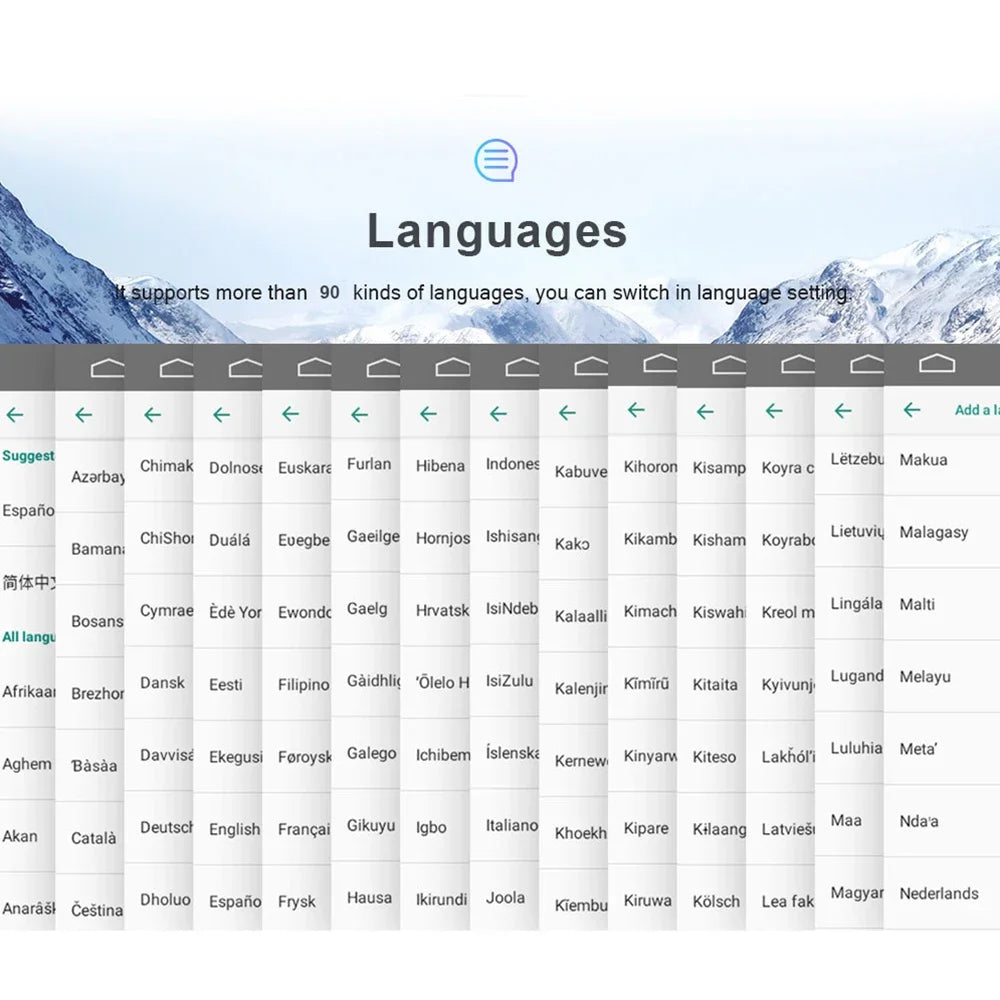Tap the 'Add a language' header link
The height and width of the screenshot is (1000, 1000).
(976, 410)
